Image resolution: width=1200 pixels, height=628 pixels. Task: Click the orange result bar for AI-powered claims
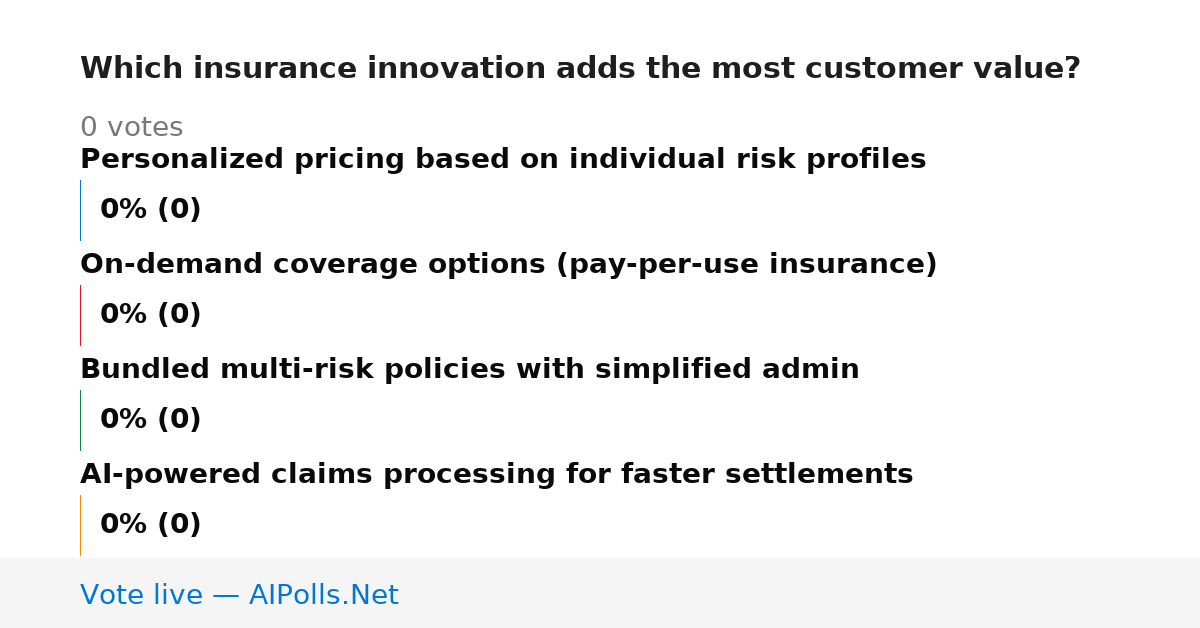[80, 525]
